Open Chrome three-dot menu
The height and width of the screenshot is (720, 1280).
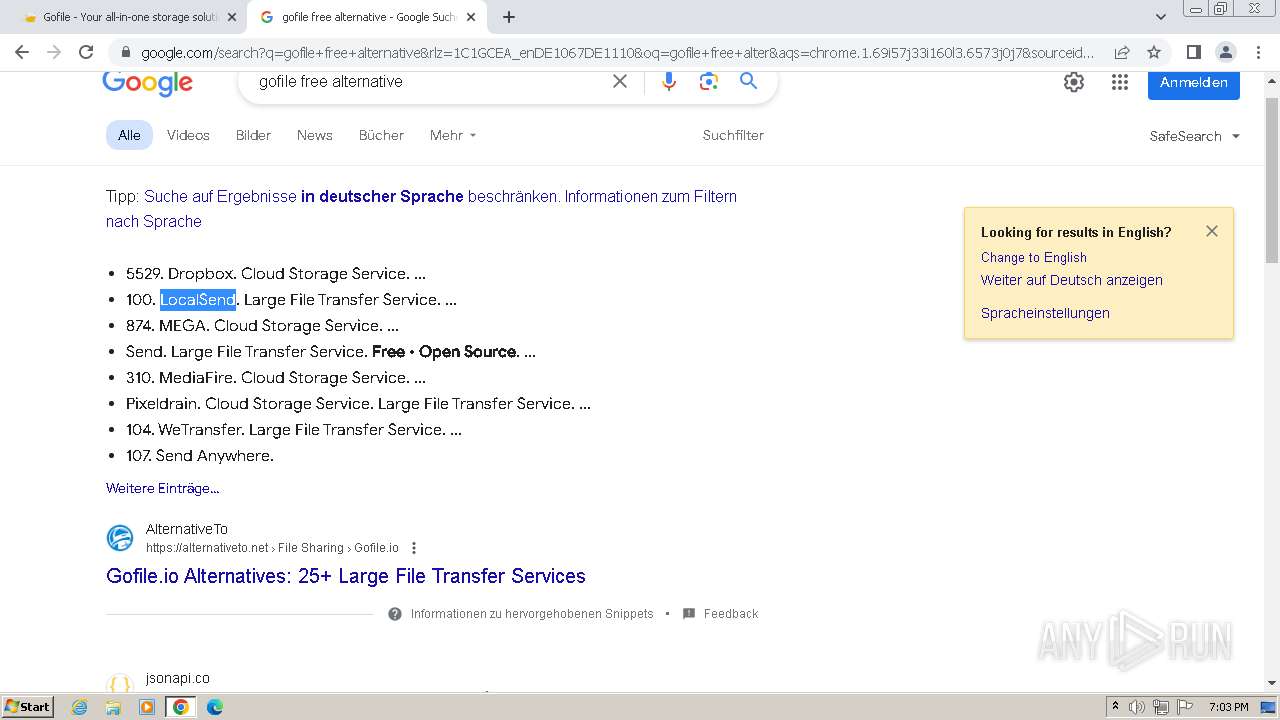pos(1257,52)
